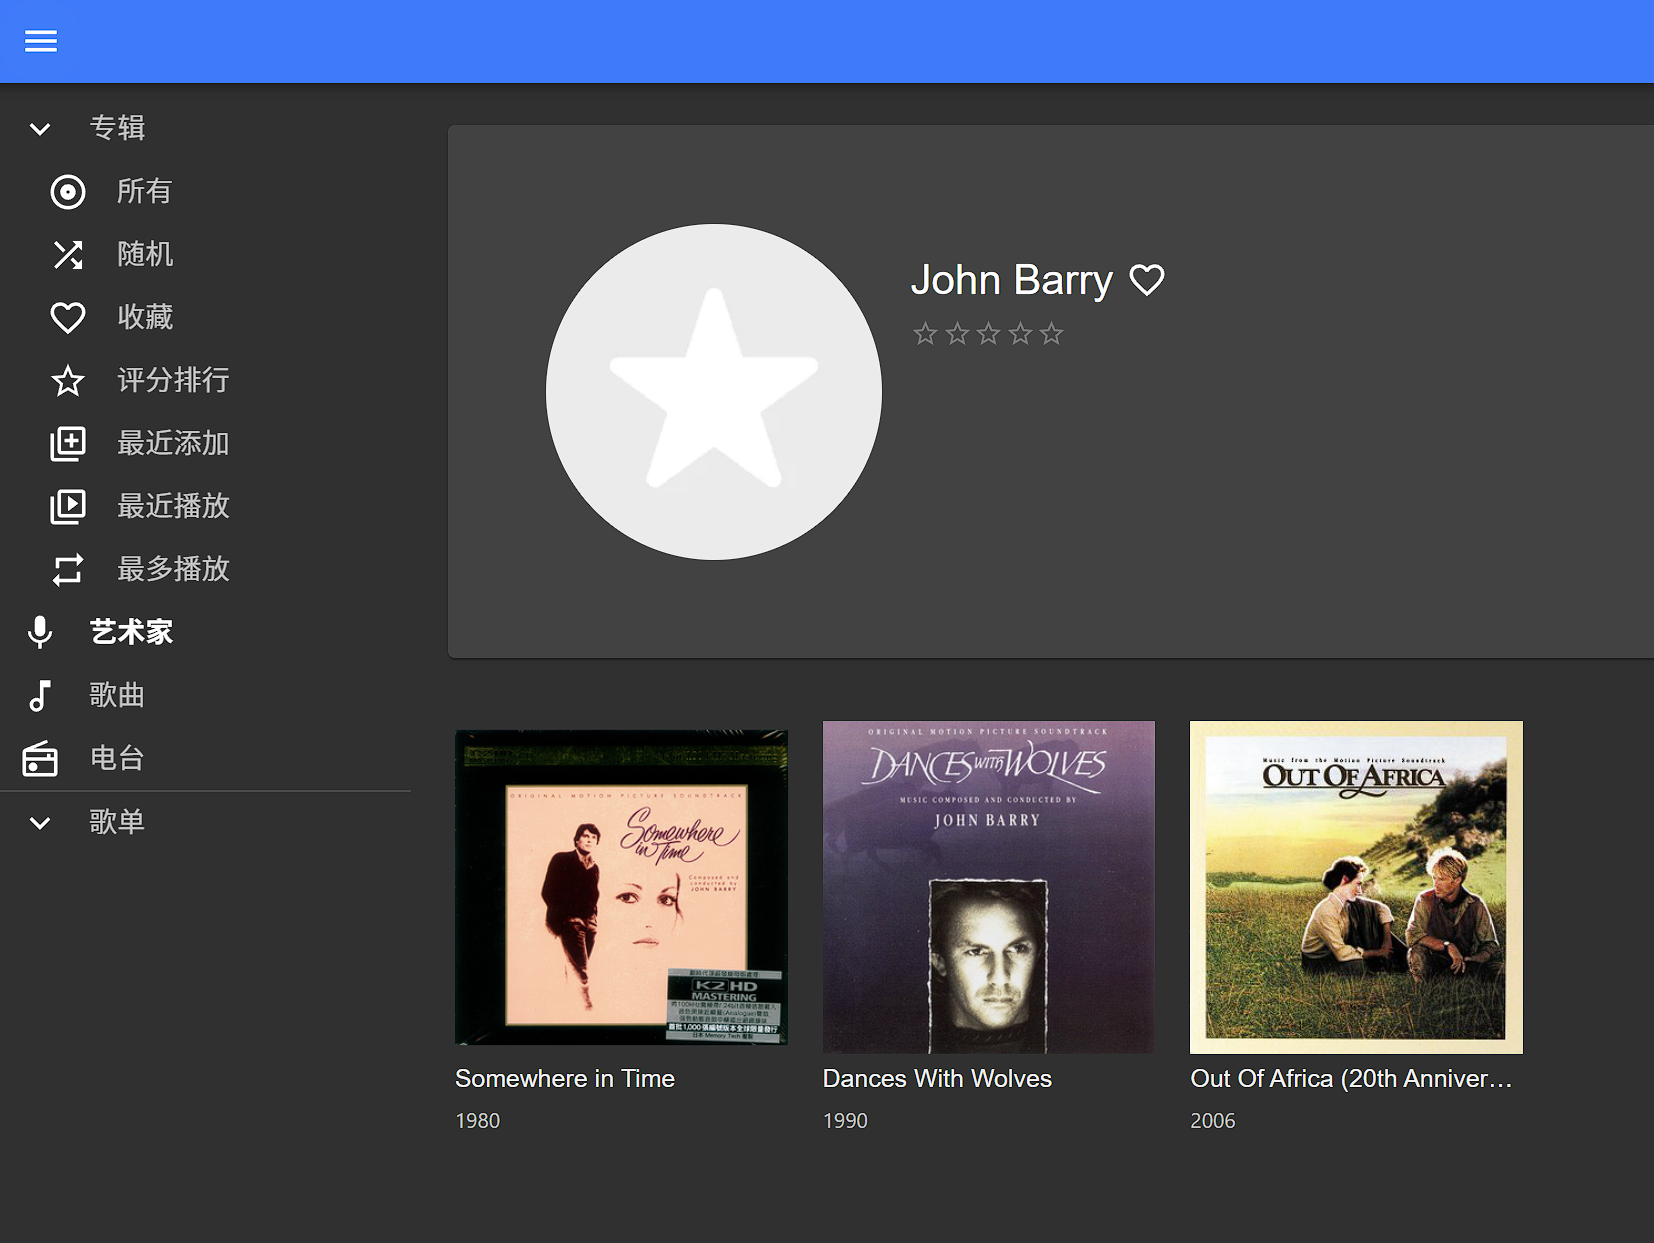
Task: Select 所有 albums menu item
Action: pyautogui.click(x=144, y=191)
